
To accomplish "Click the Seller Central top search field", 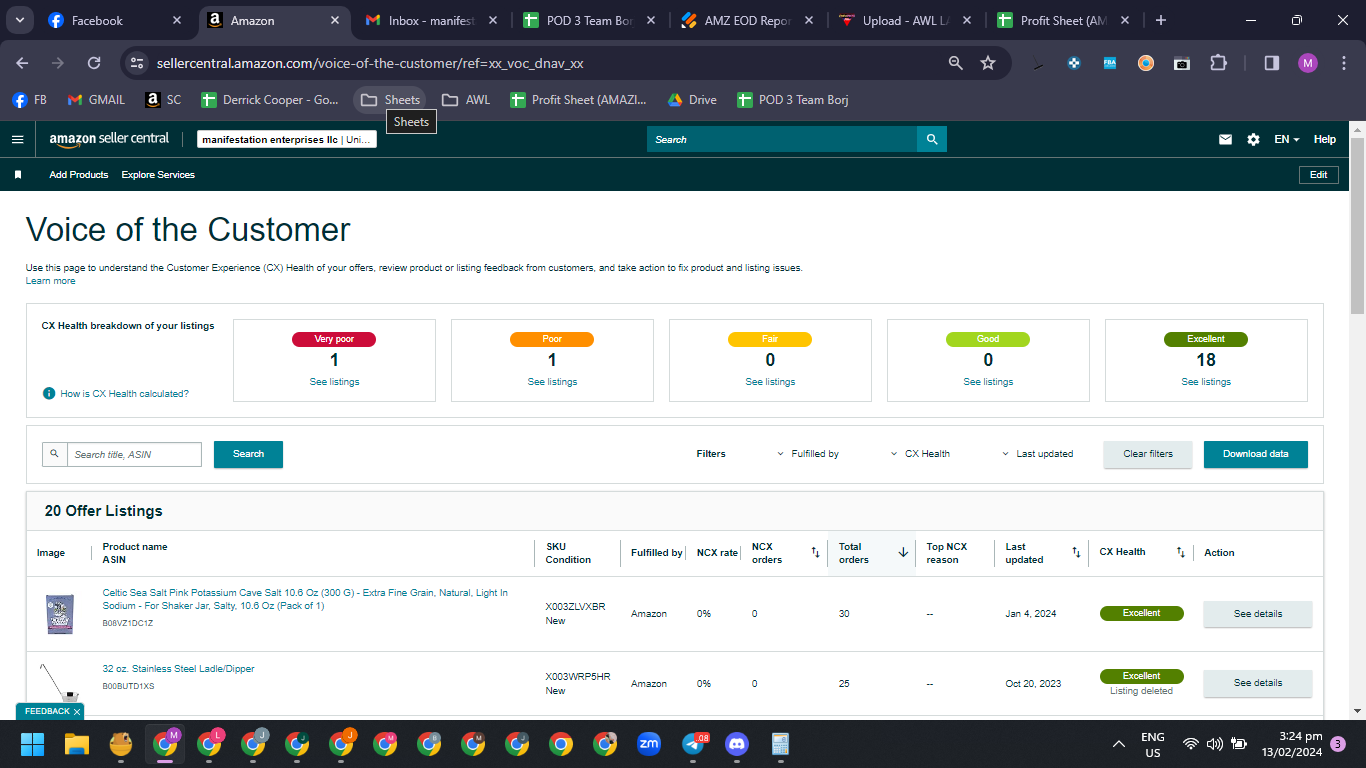I will coord(782,139).
